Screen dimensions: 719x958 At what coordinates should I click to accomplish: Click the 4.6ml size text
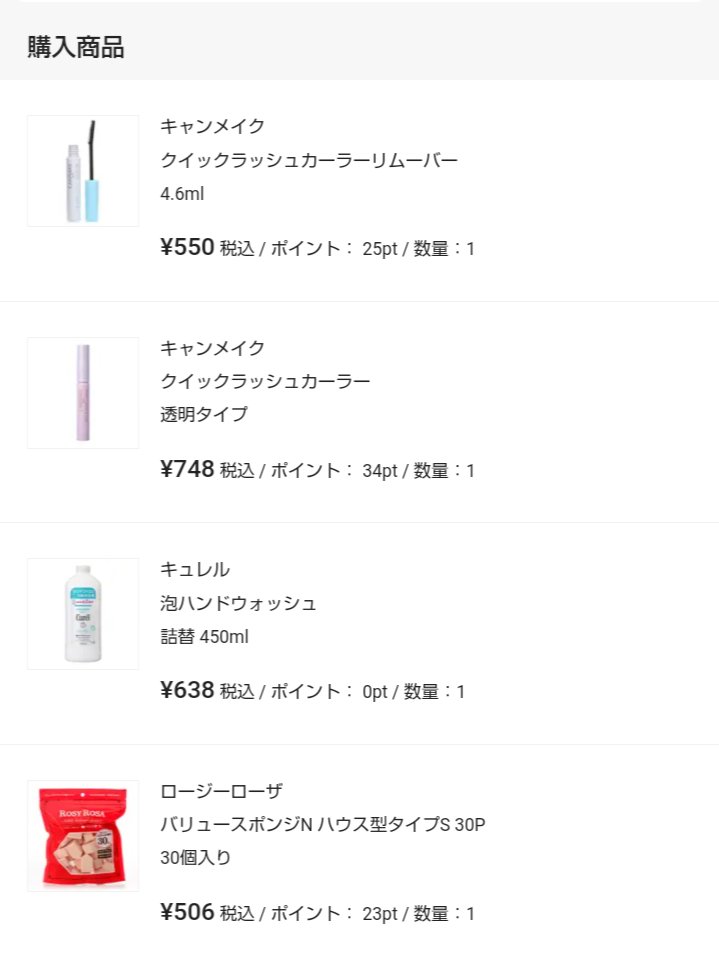click(x=182, y=194)
